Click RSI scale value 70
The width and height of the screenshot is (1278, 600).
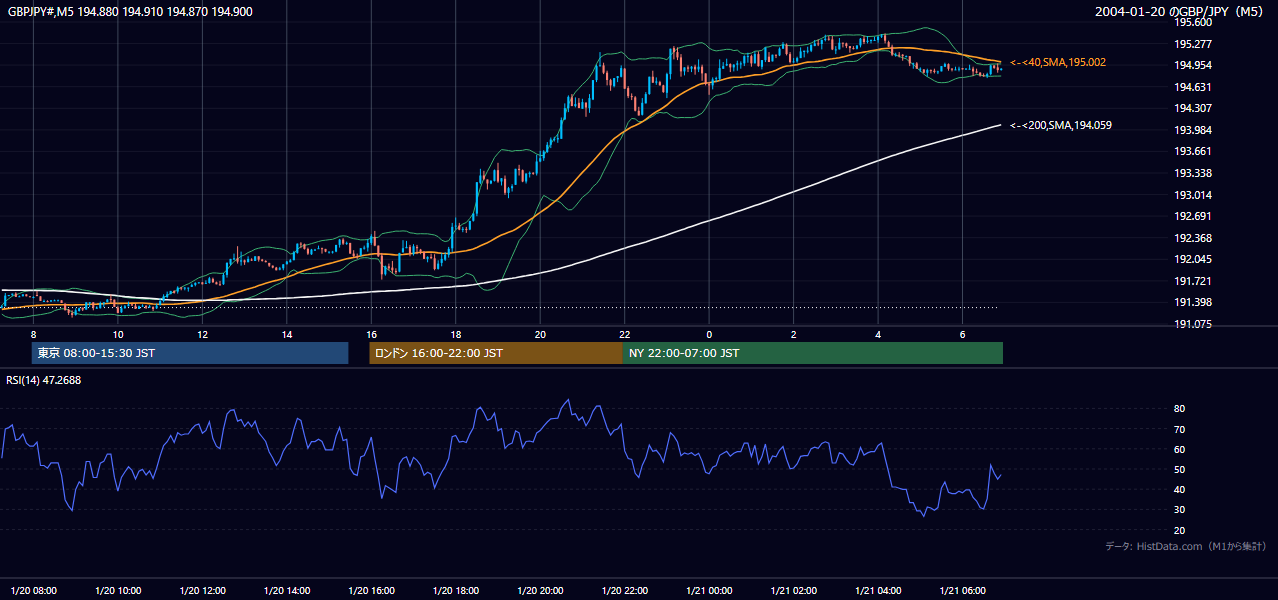(1179, 429)
